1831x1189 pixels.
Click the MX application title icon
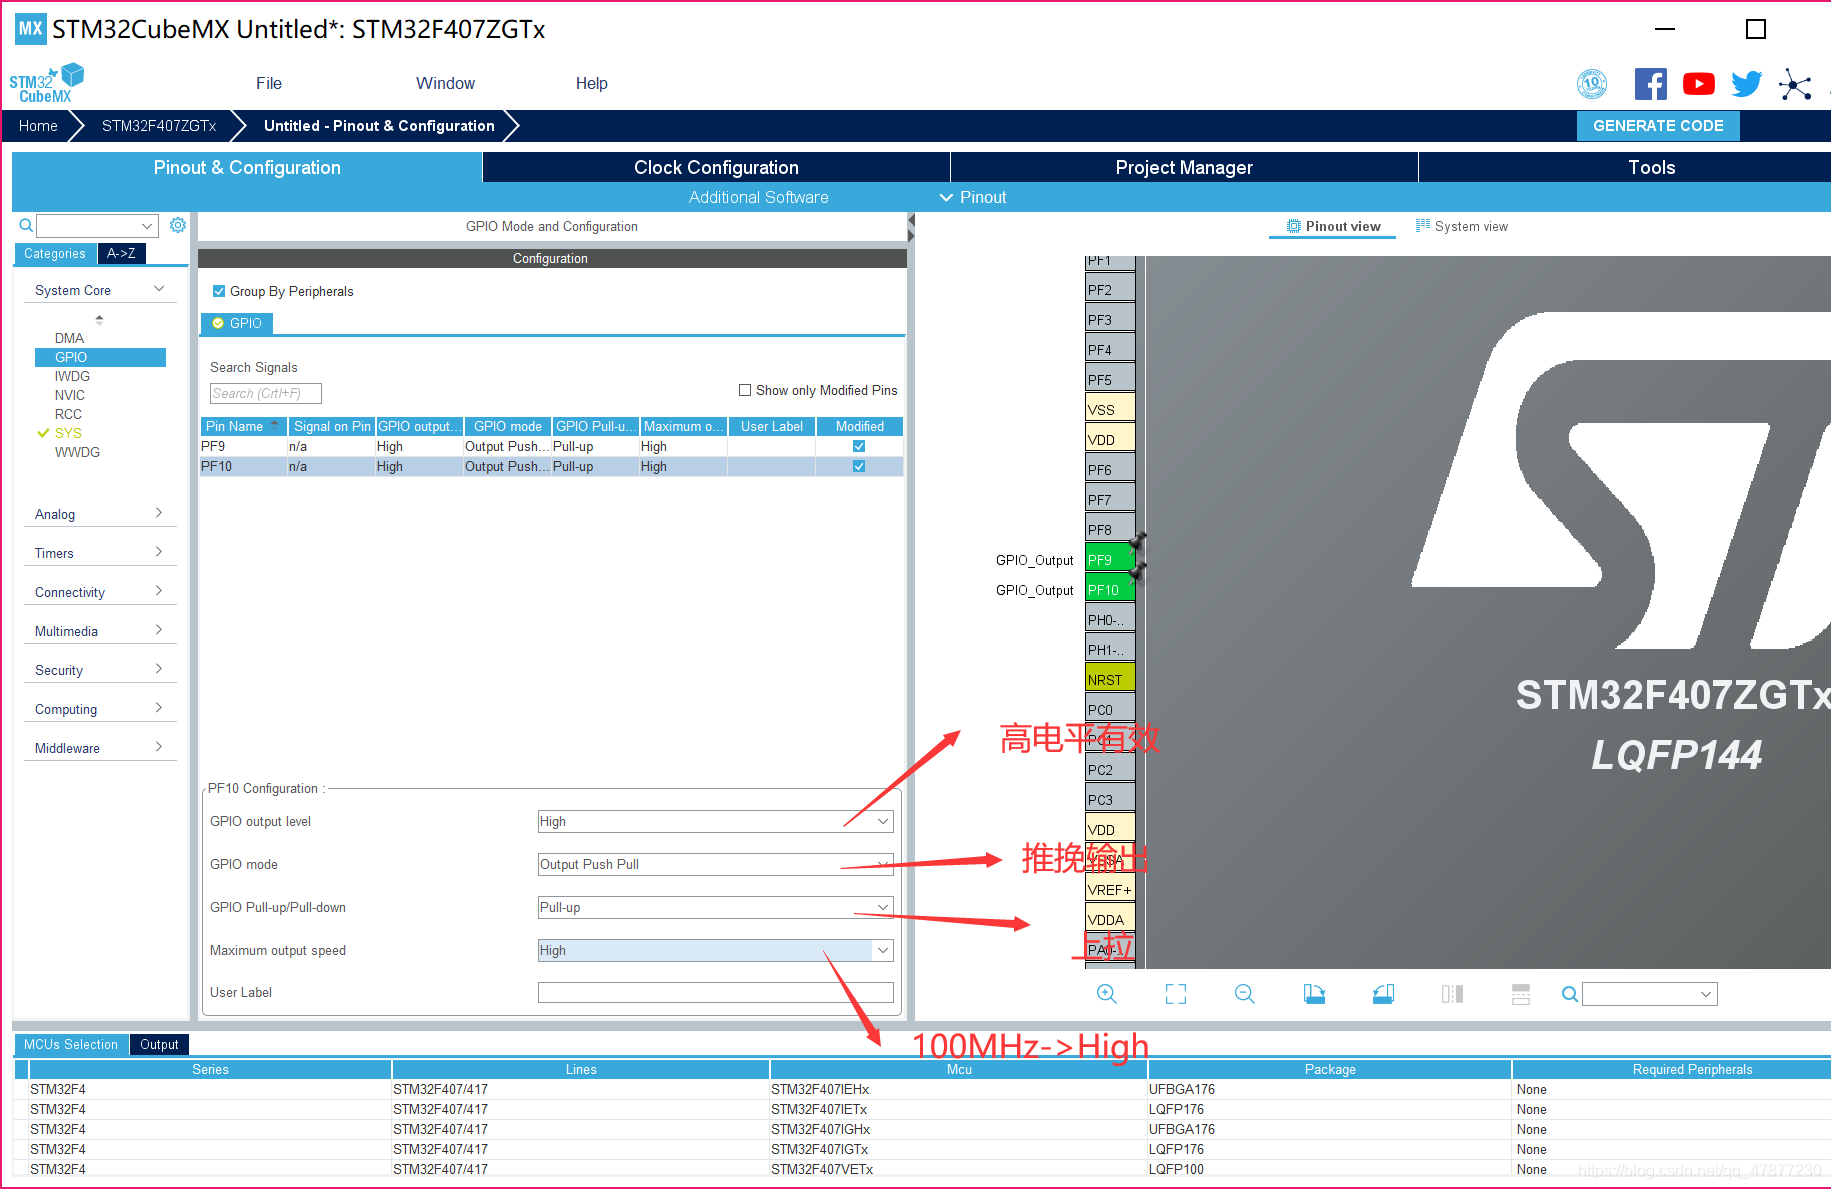coord(31,29)
